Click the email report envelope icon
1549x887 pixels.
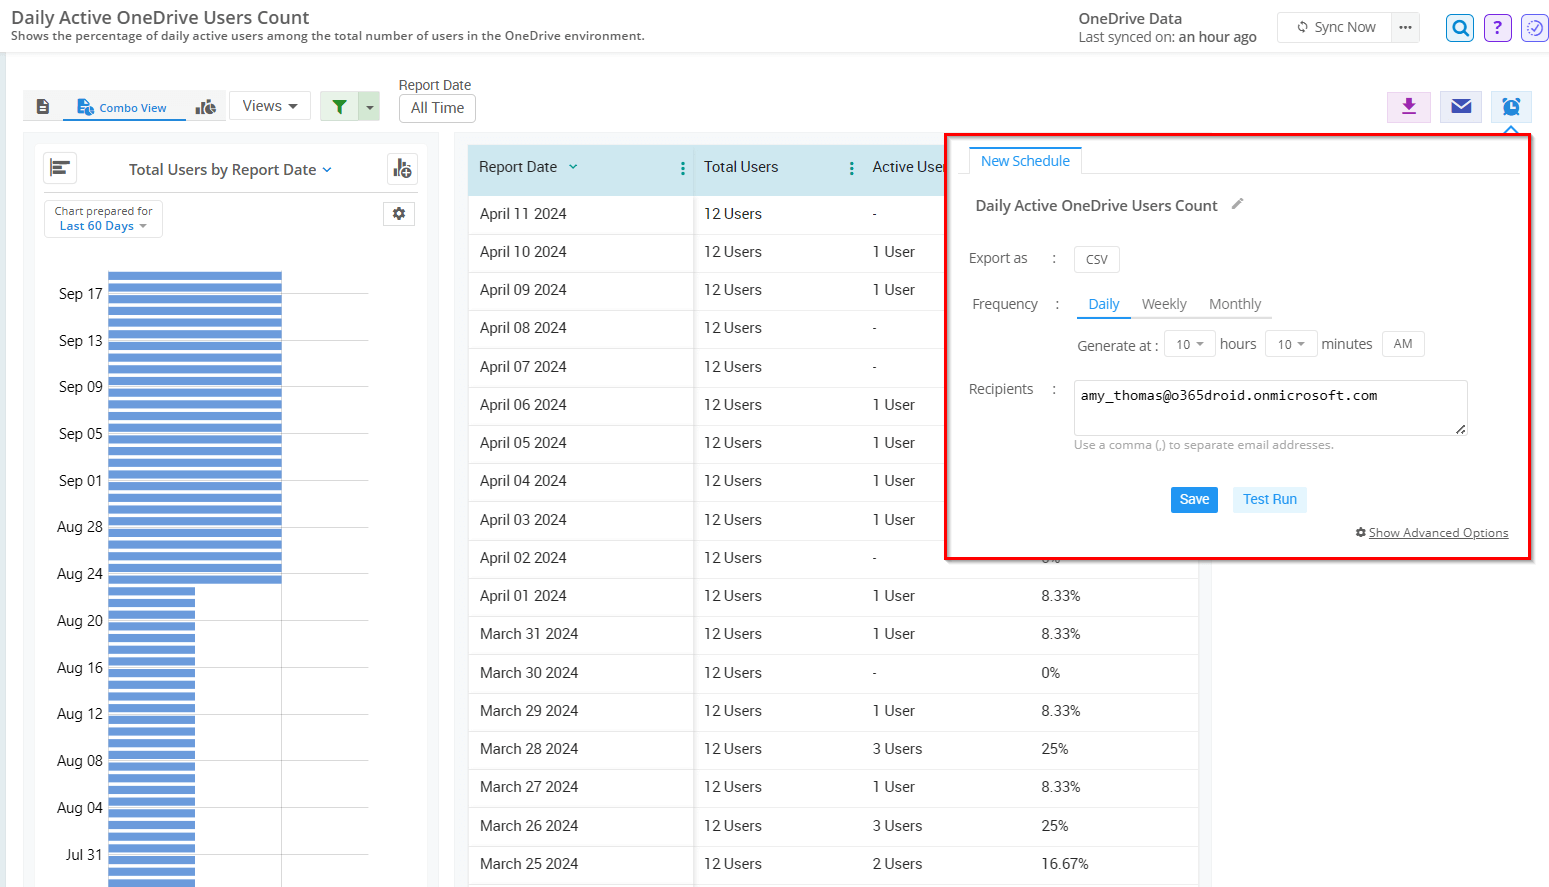[x=1461, y=106]
